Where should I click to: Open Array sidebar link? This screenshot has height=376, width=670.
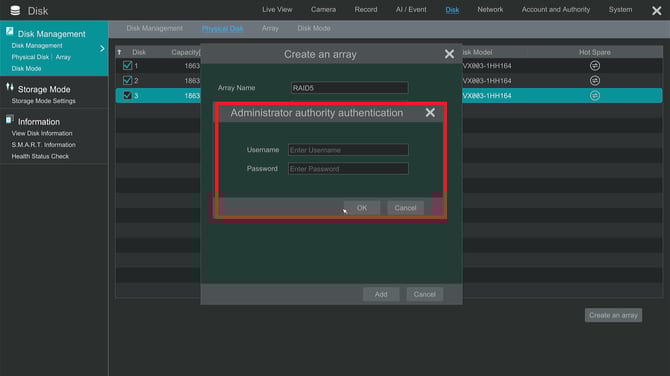click(63, 57)
